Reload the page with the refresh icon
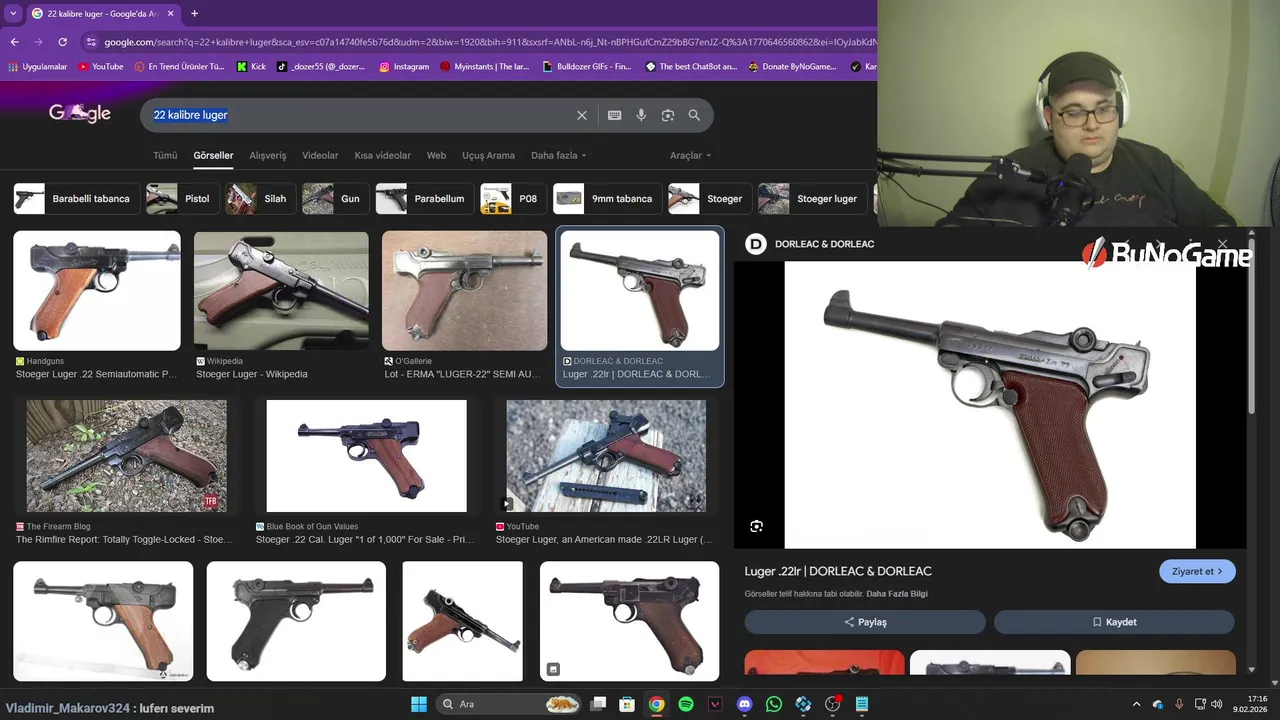 (62, 42)
